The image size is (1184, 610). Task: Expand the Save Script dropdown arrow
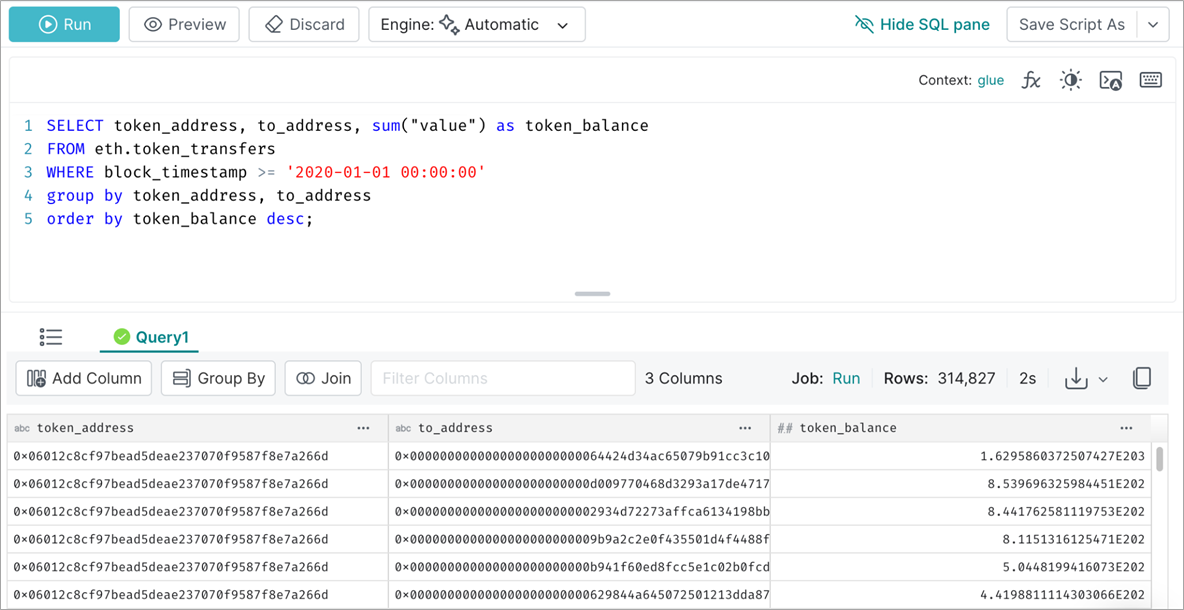coord(1153,24)
